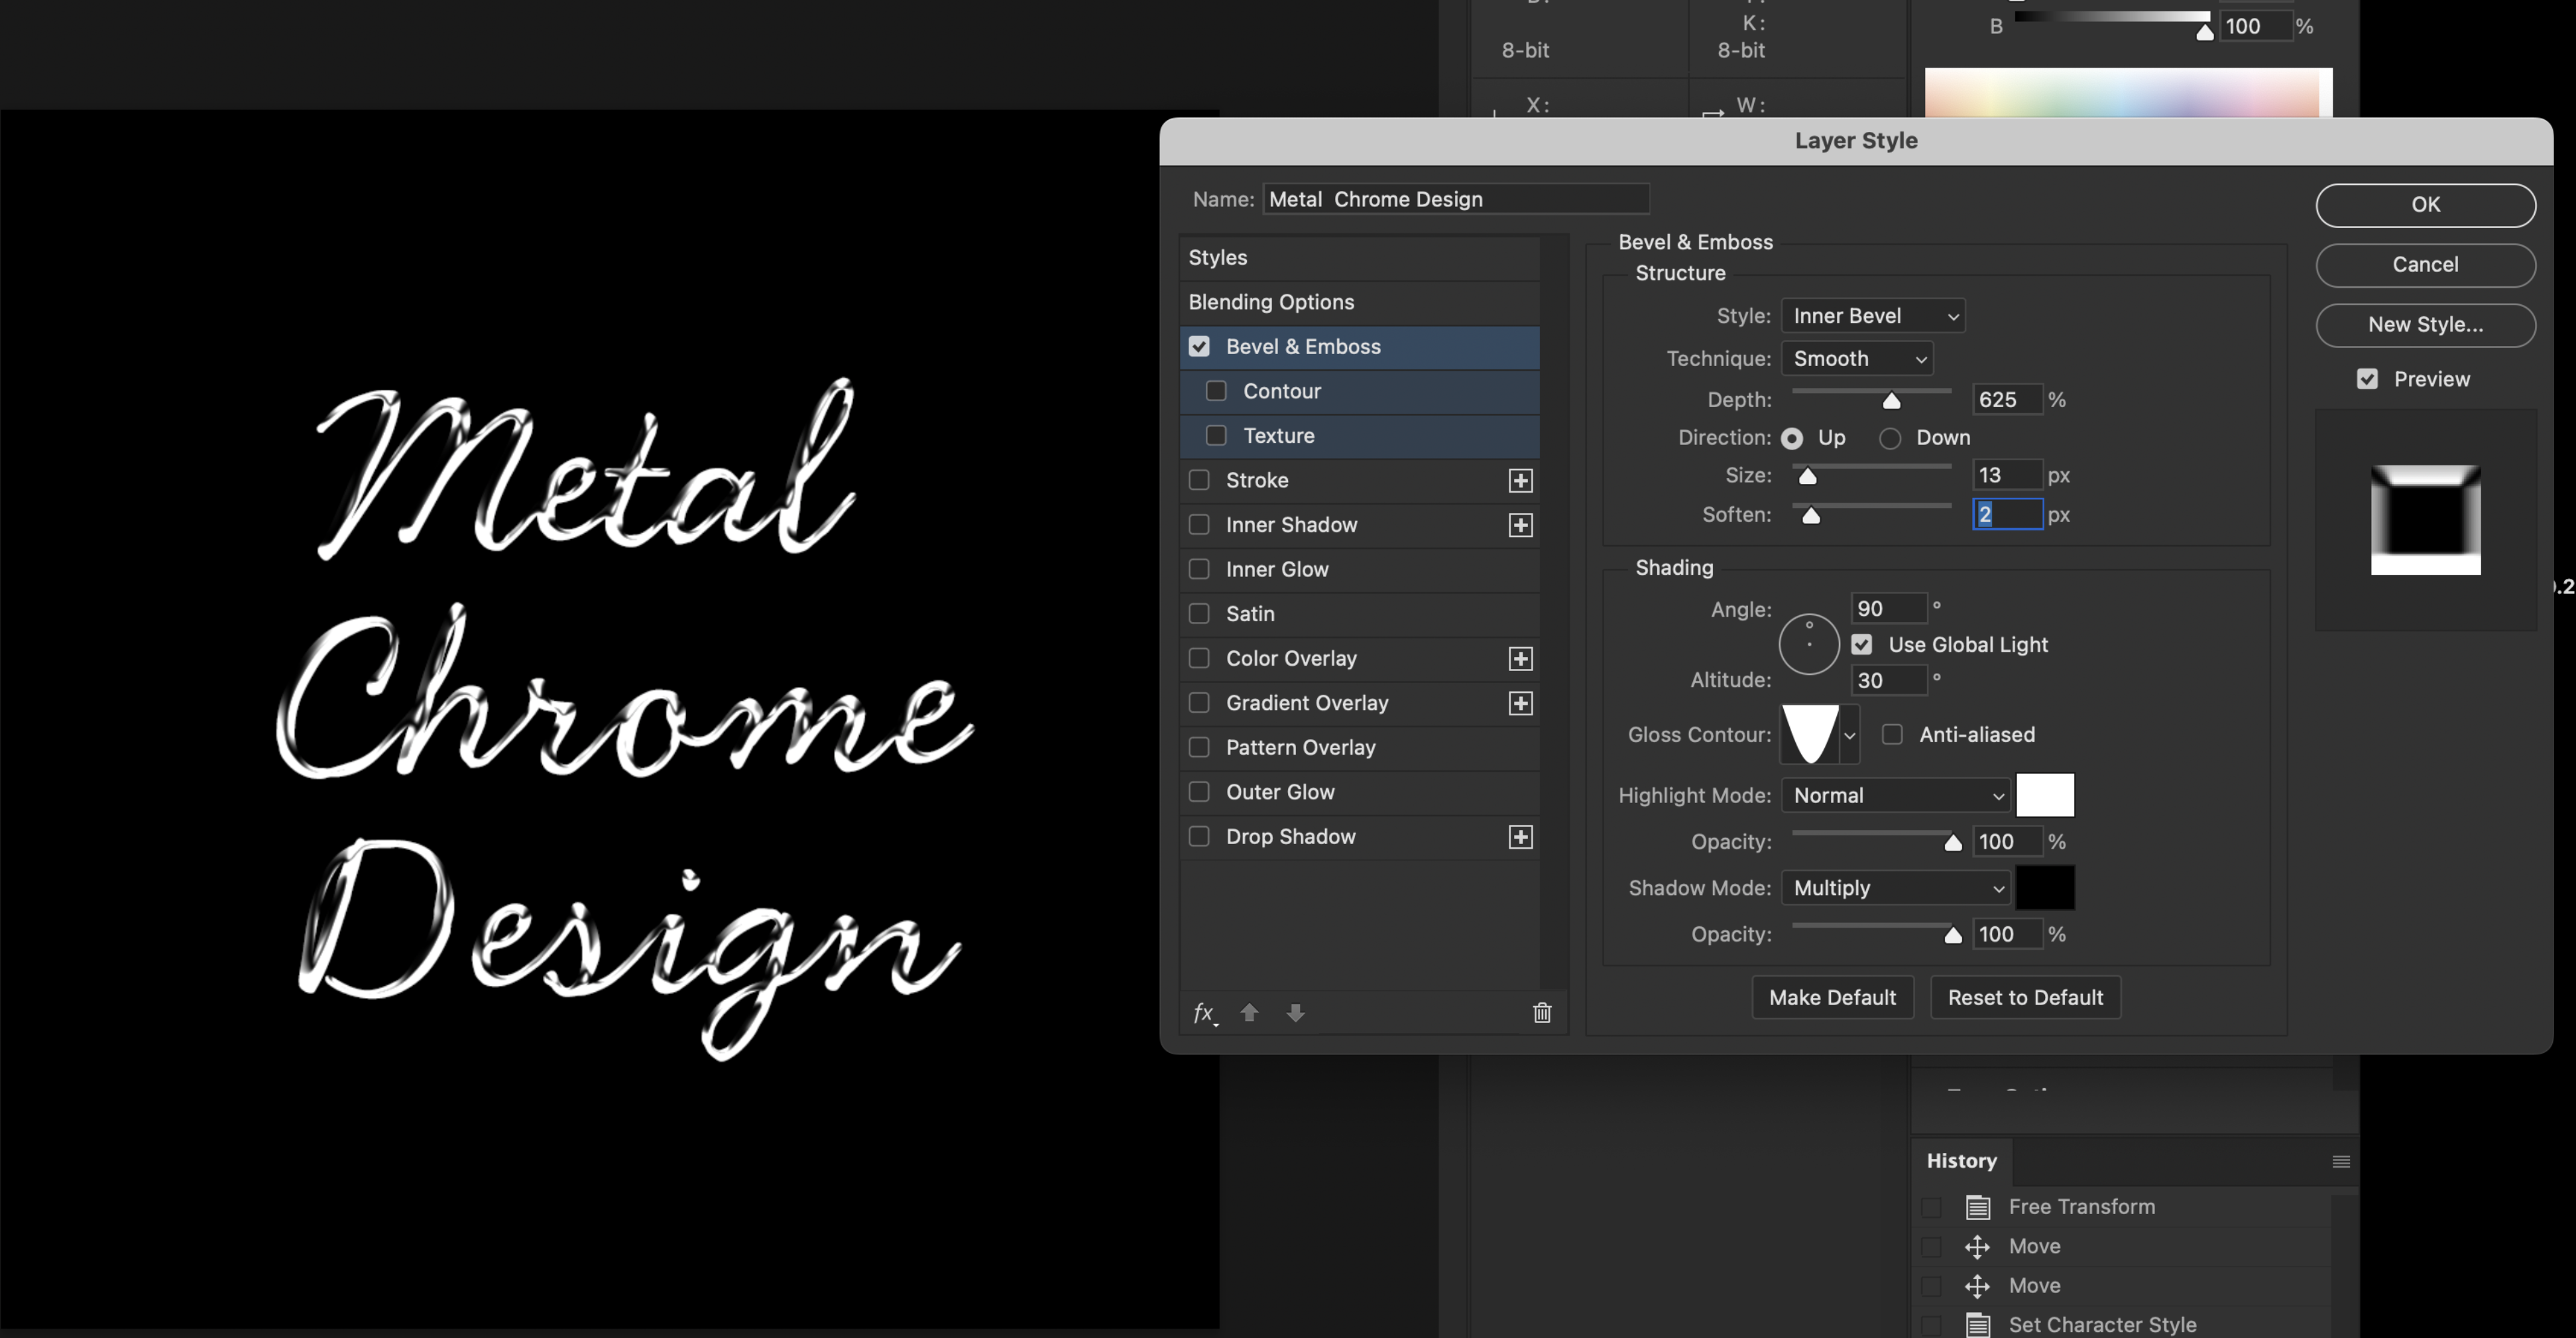Viewport: 2576px width, 1338px height.
Task: Click the white highlight color swatch
Action: (x=2044, y=795)
